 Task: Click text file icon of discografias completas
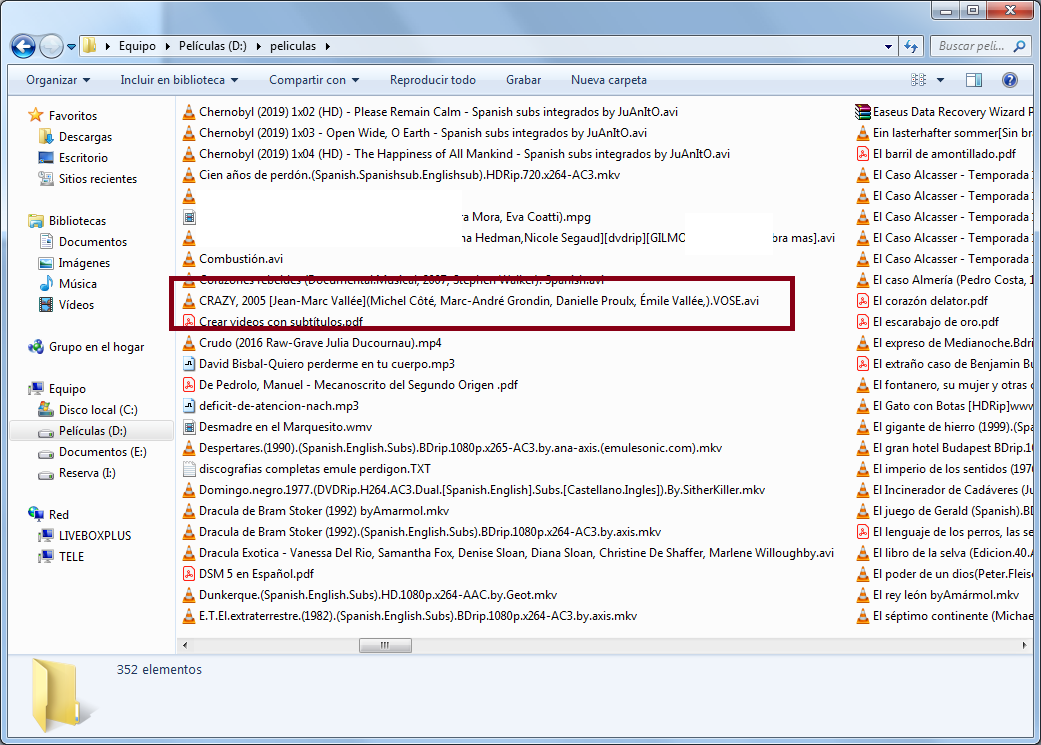(x=189, y=469)
